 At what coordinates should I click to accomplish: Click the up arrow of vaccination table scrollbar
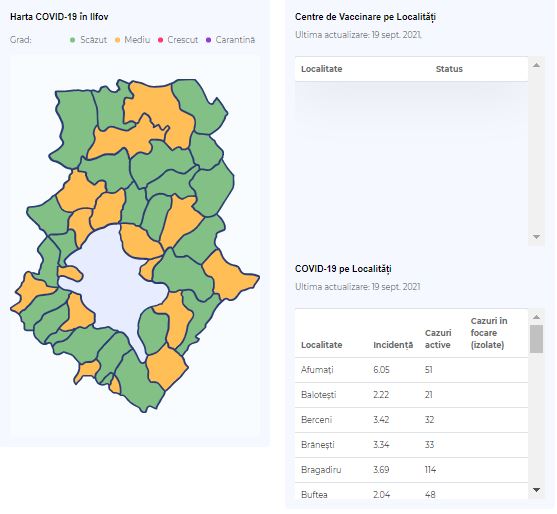tap(536, 65)
